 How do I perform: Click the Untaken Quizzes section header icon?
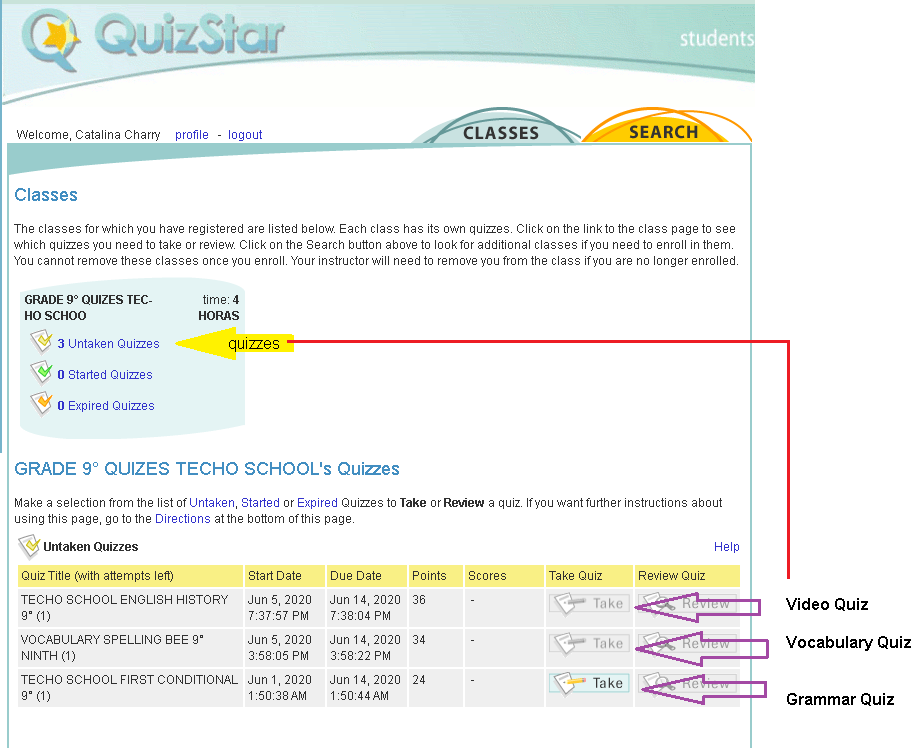click(29, 546)
